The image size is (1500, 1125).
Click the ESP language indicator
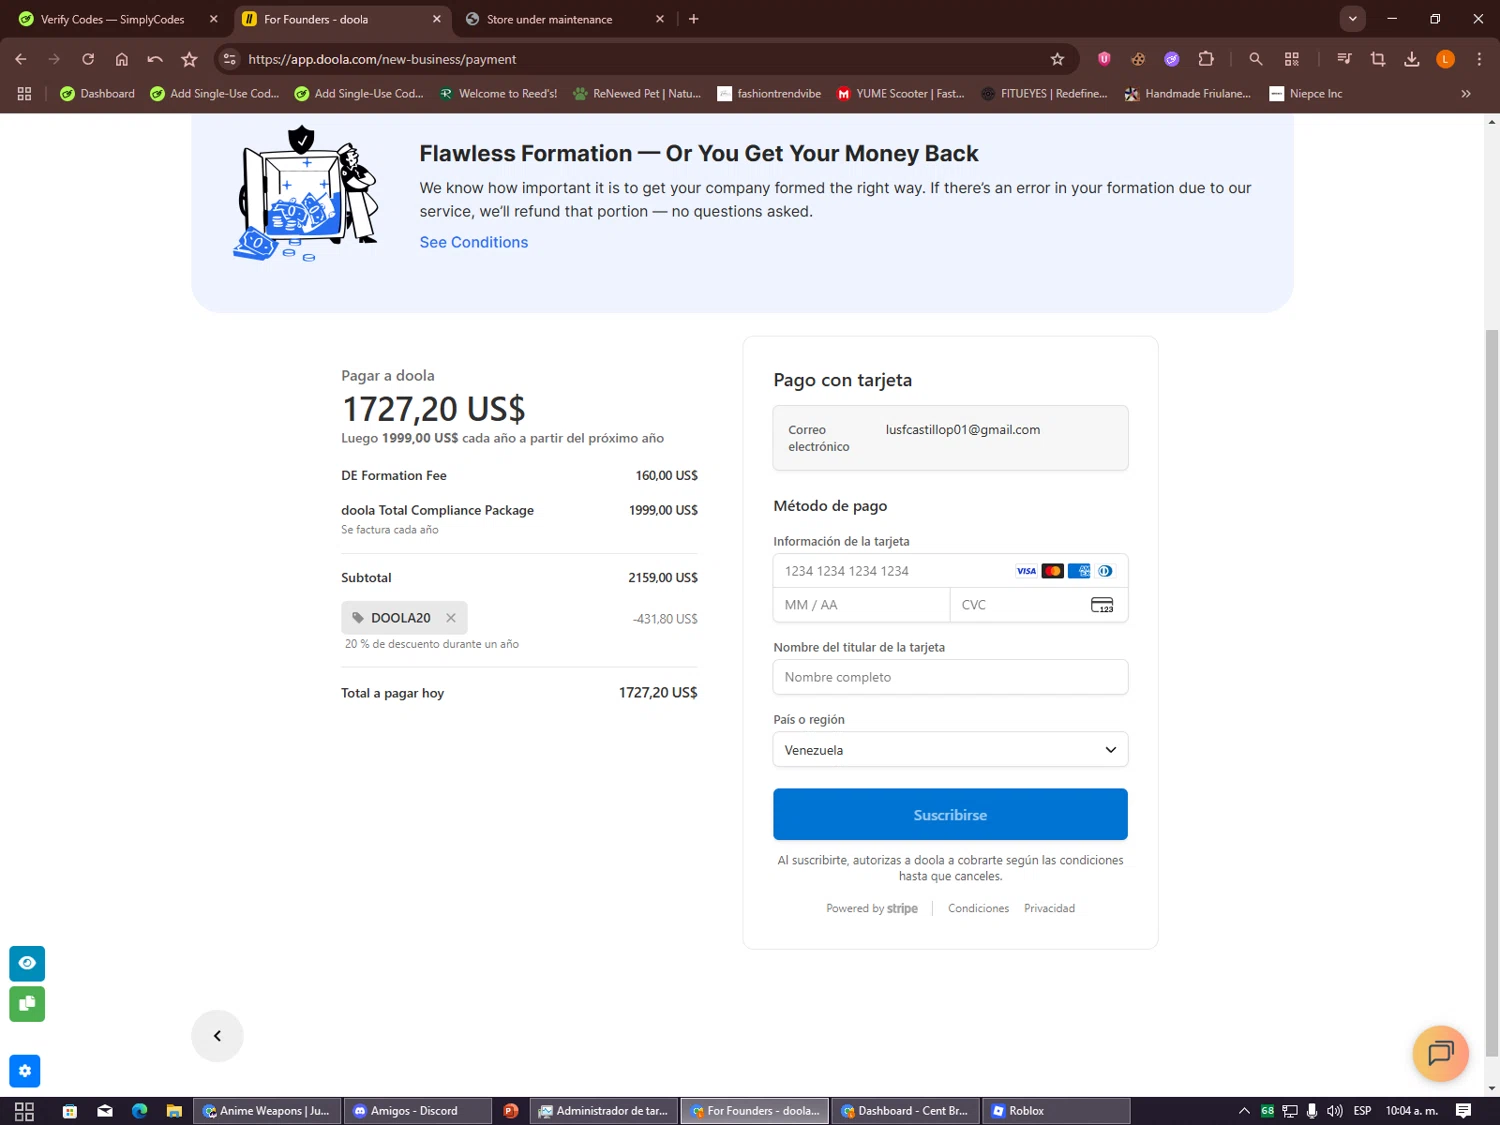(1362, 1111)
